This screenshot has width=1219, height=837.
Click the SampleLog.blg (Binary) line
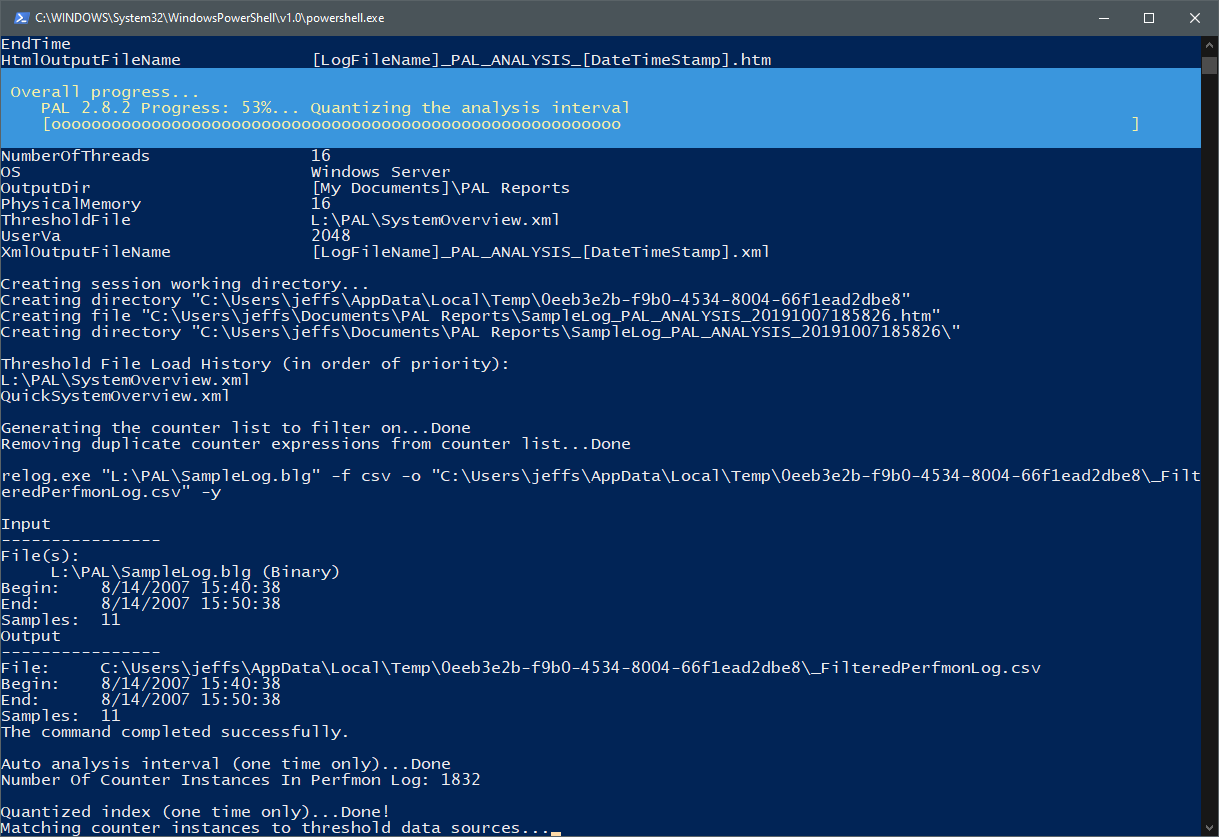click(x=196, y=572)
